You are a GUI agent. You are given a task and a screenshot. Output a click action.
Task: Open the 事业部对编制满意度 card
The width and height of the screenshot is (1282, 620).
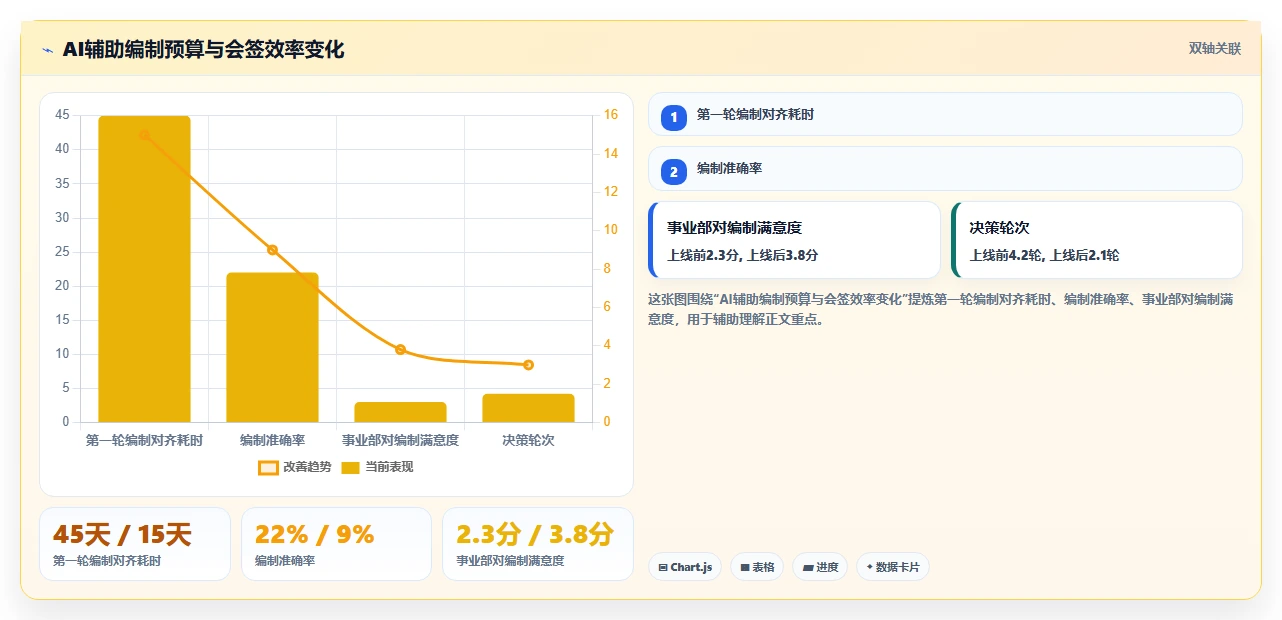[x=794, y=240]
